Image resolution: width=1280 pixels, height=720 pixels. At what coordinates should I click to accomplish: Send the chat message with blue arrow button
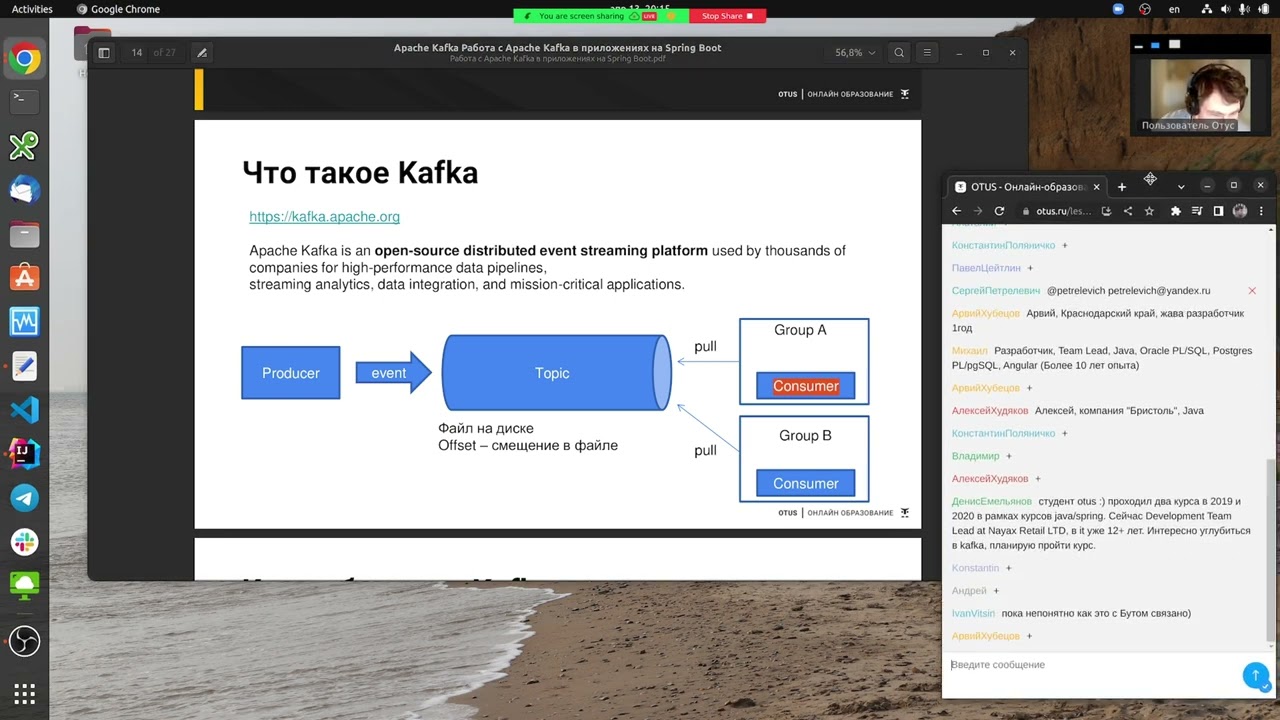tap(1256, 676)
